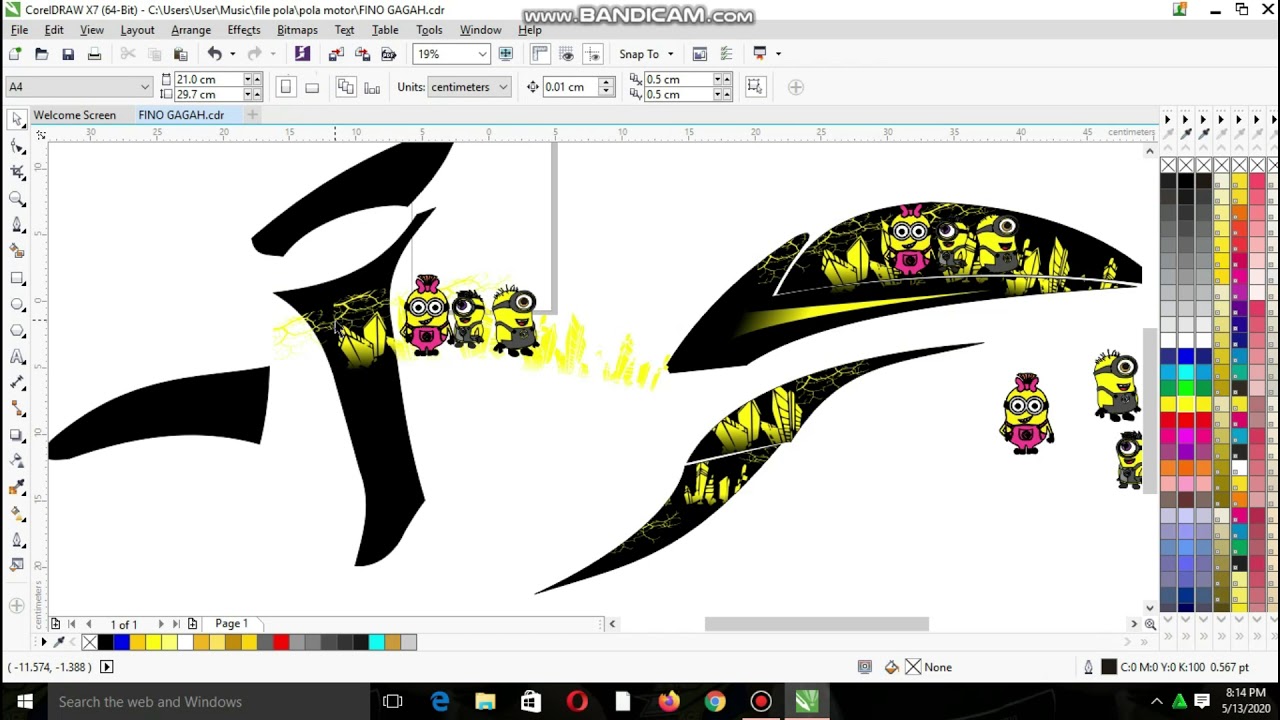Toggle current page layout button

pos(372,87)
